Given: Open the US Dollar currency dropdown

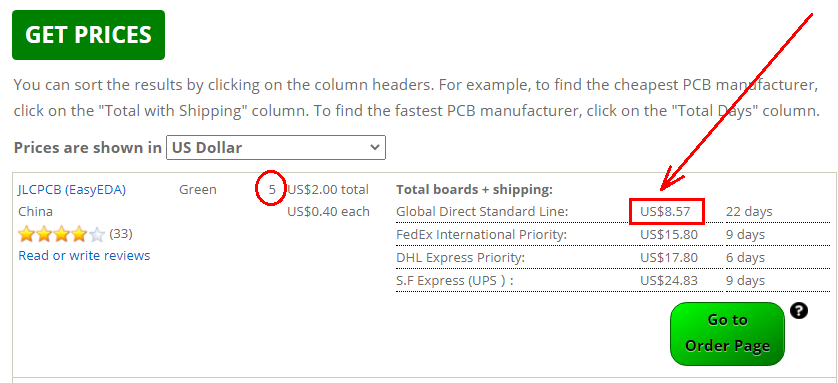Looking at the screenshot, I should pos(276,147).
